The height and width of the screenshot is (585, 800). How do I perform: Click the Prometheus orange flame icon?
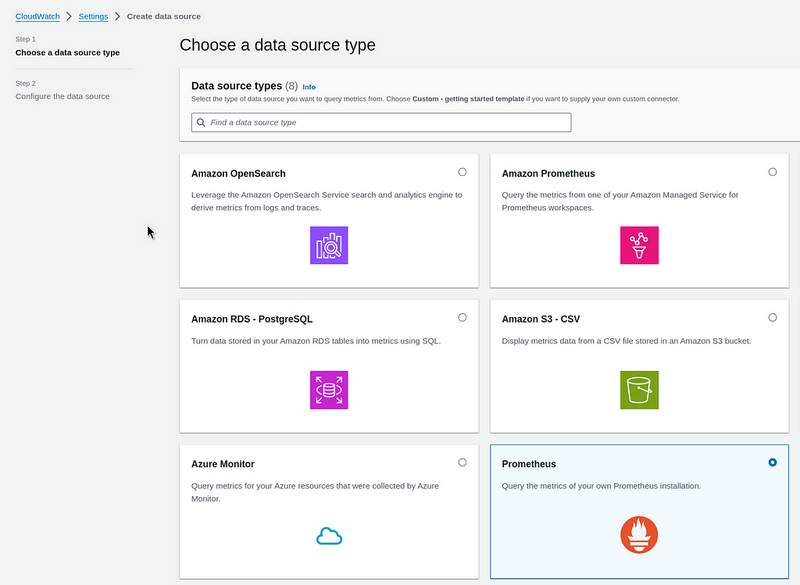pos(639,535)
